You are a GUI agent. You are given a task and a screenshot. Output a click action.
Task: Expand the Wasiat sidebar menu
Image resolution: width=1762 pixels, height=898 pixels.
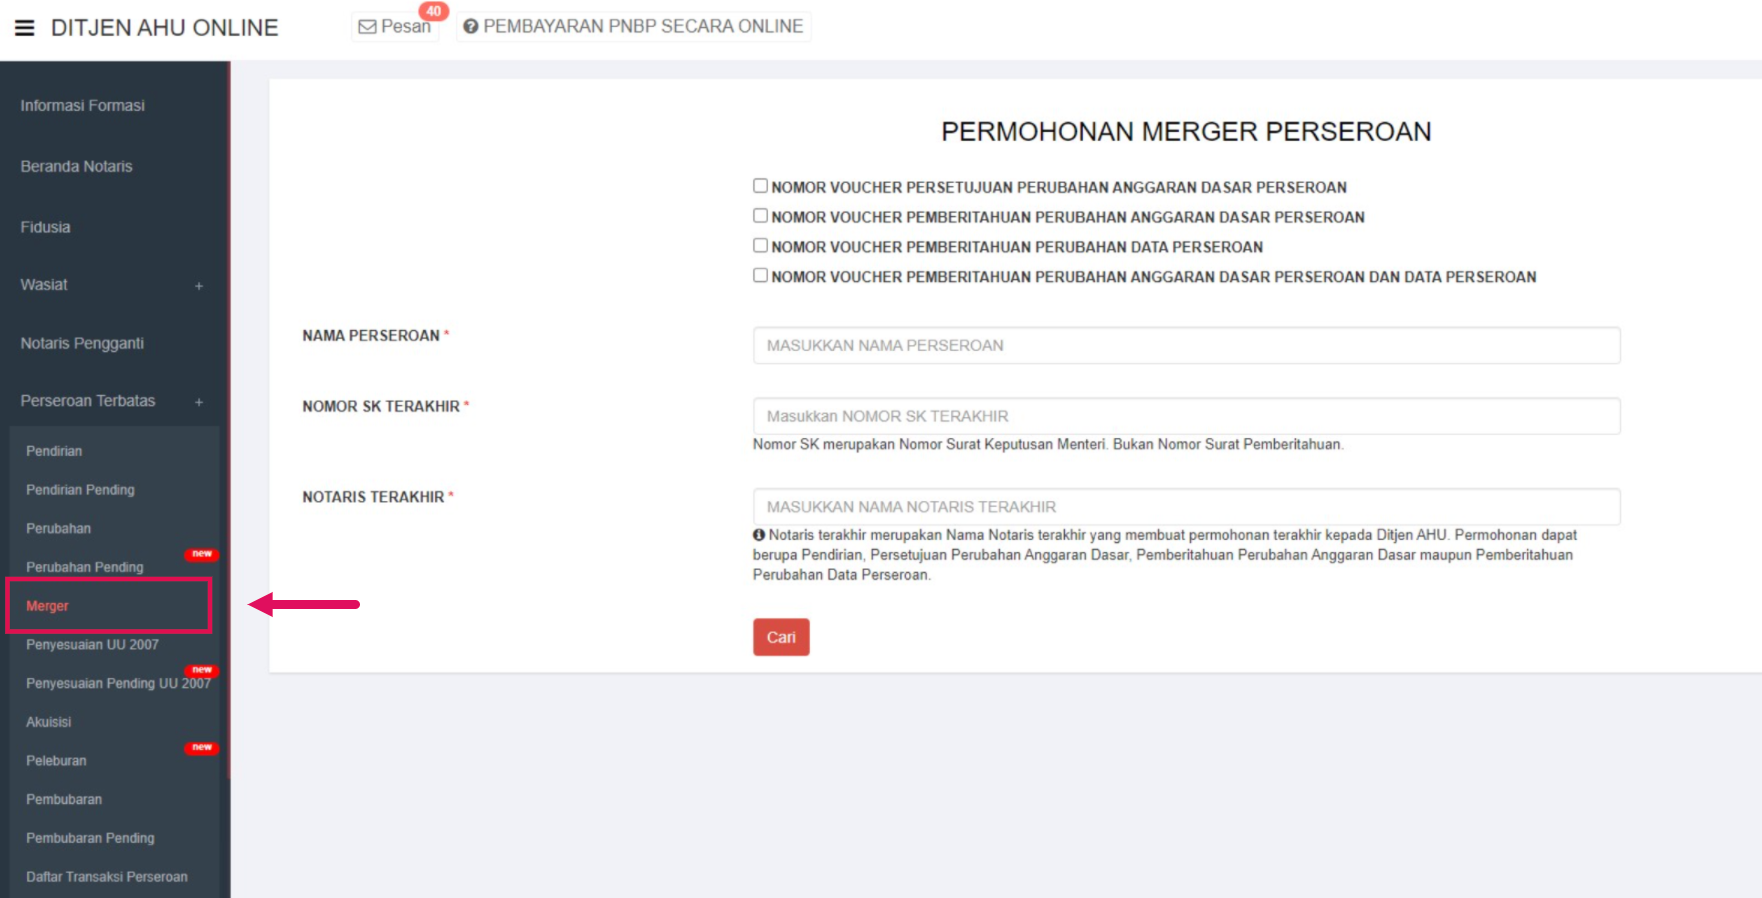click(199, 286)
